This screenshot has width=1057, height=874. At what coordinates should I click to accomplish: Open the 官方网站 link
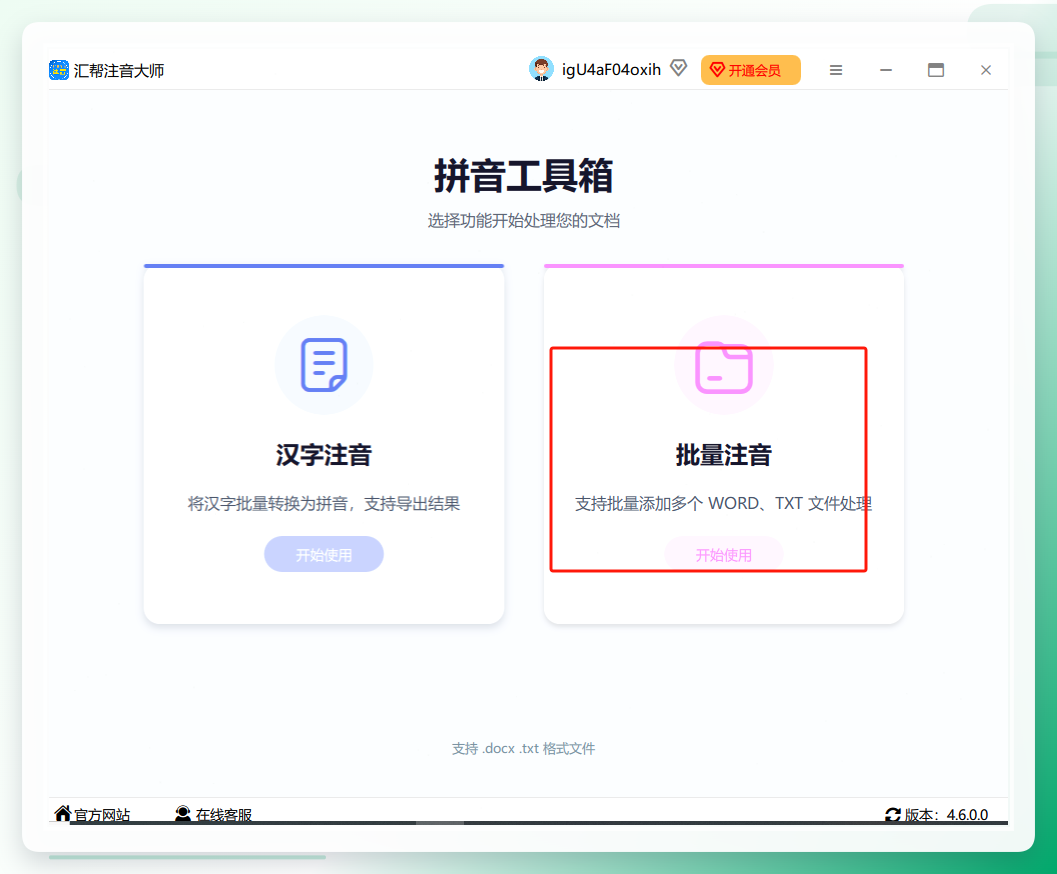(102, 815)
